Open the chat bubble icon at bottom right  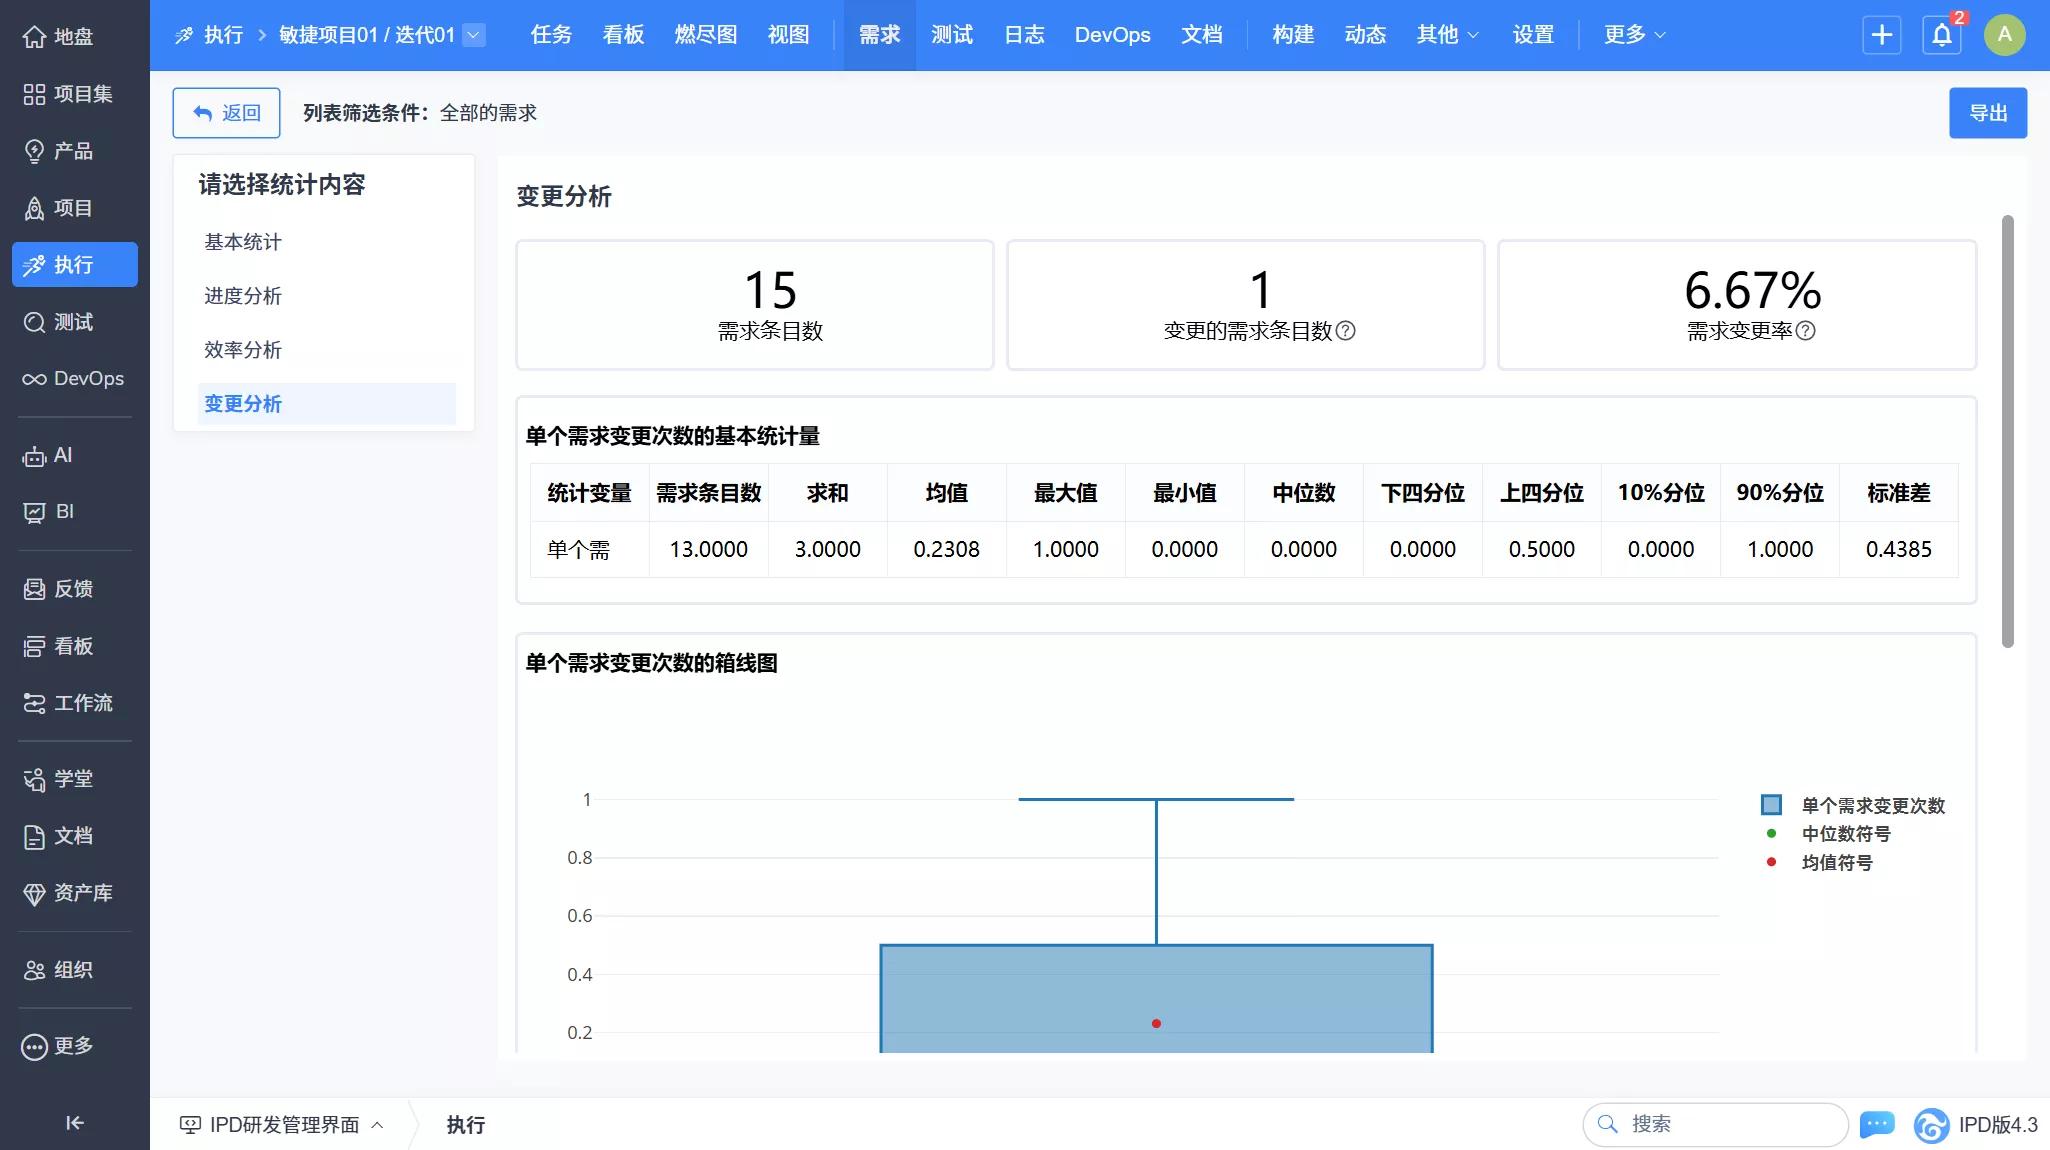(1877, 1124)
